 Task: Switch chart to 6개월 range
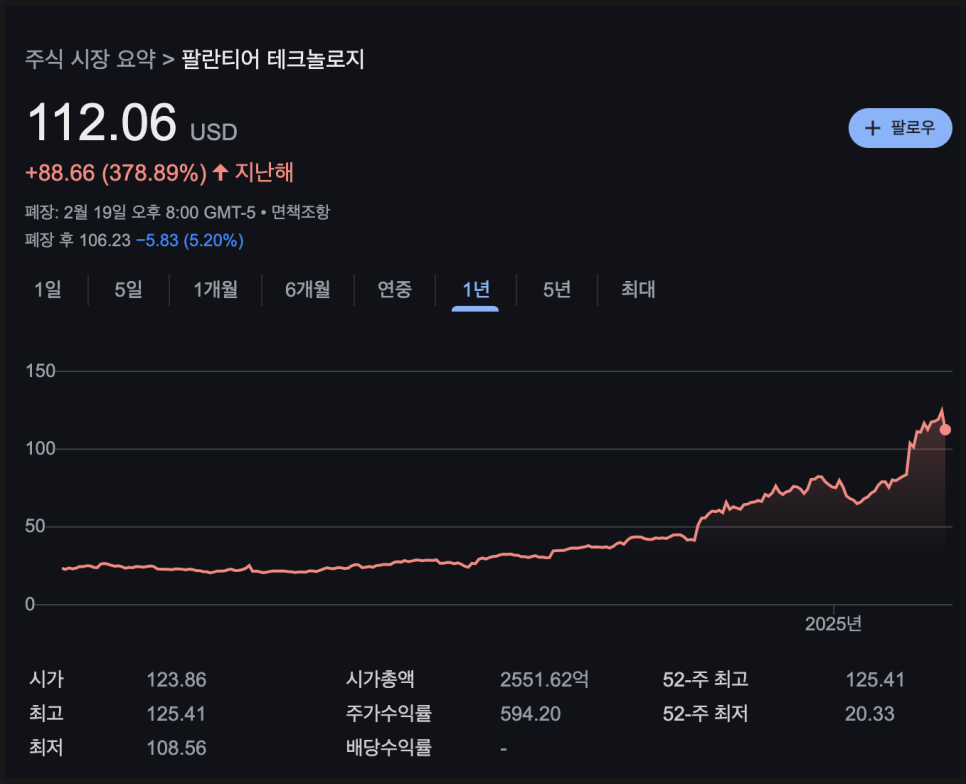coord(307,289)
